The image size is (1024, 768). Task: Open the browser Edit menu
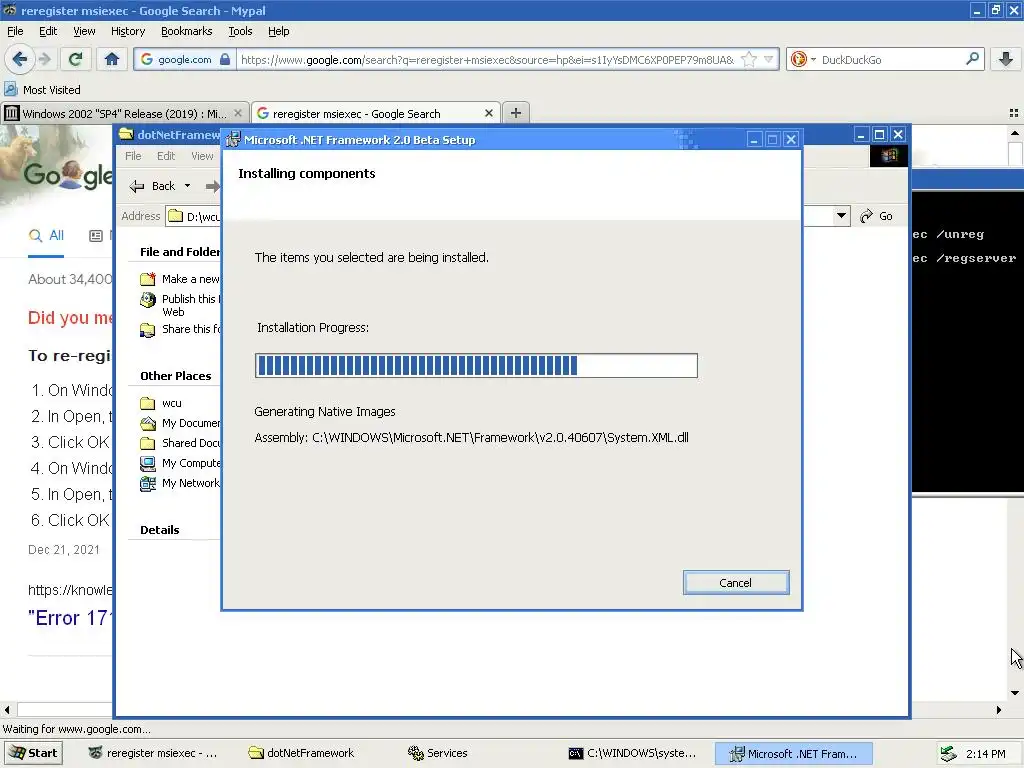point(48,31)
